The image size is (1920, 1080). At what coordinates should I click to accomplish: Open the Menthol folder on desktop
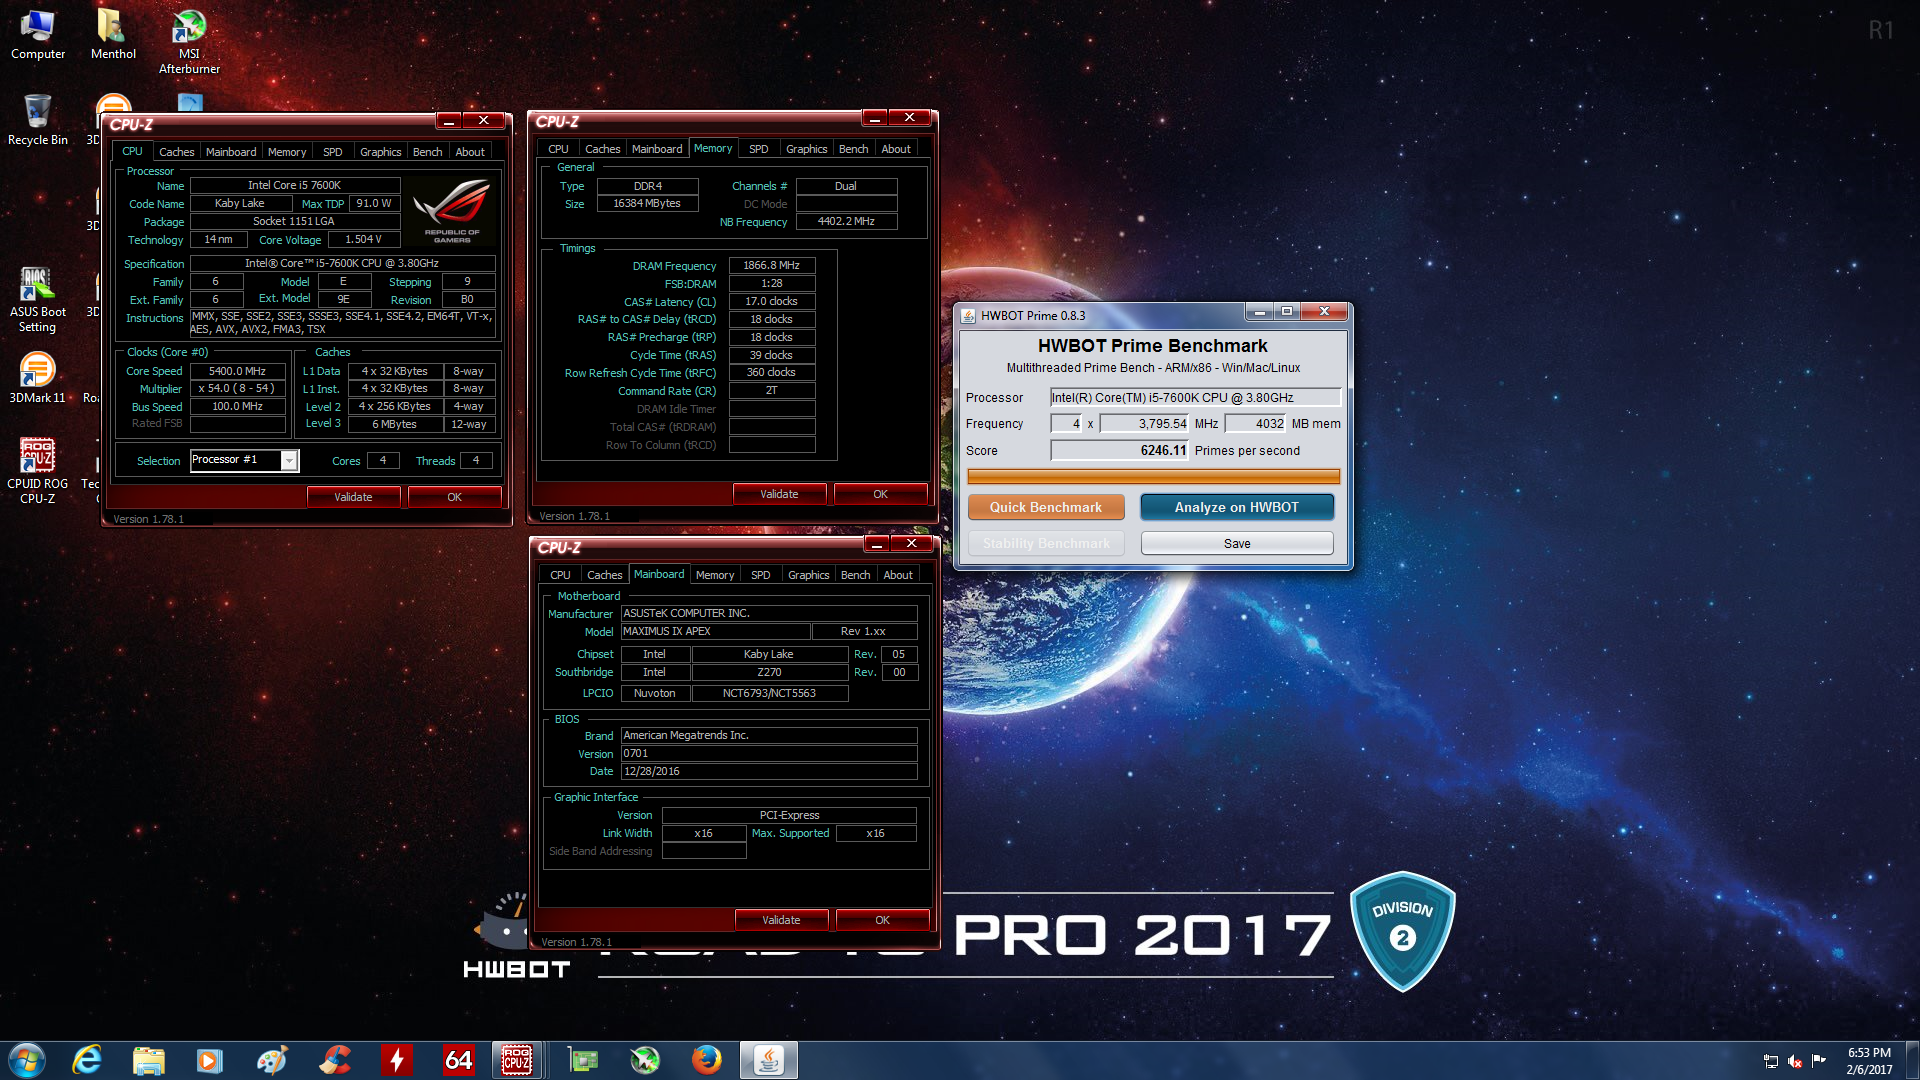click(113, 35)
